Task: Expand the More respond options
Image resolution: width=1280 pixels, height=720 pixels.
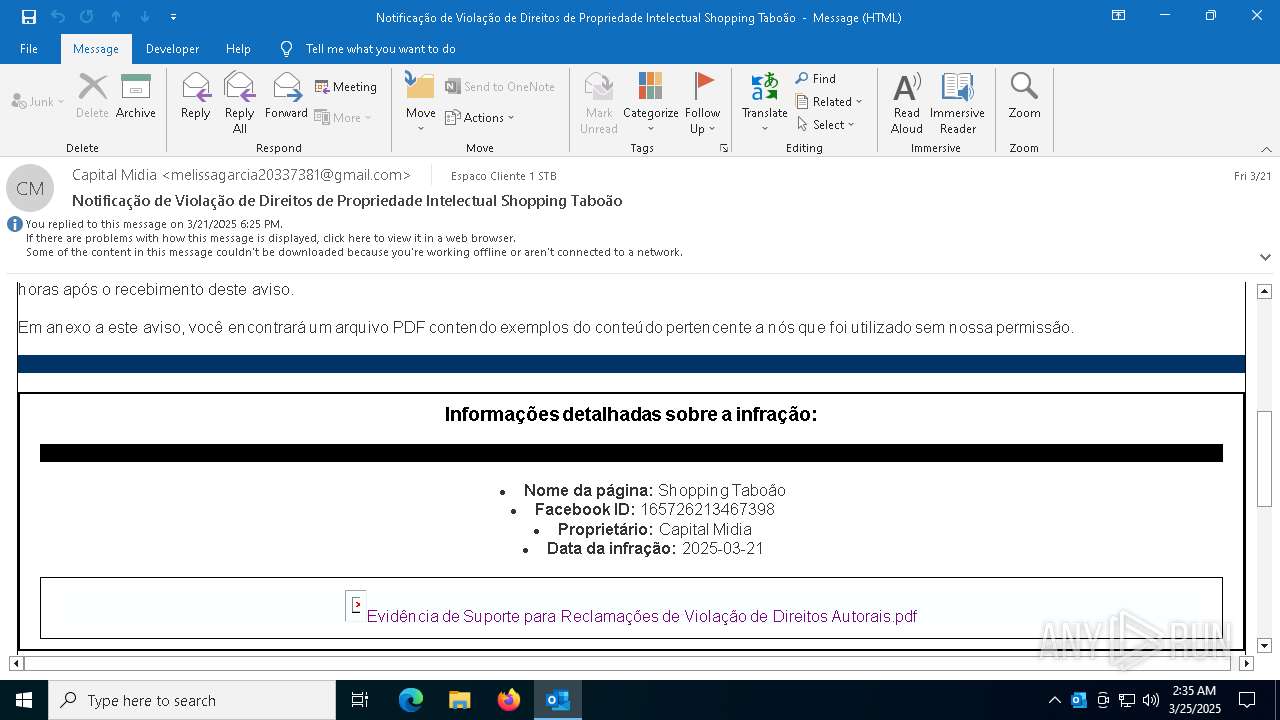Action: click(343, 117)
